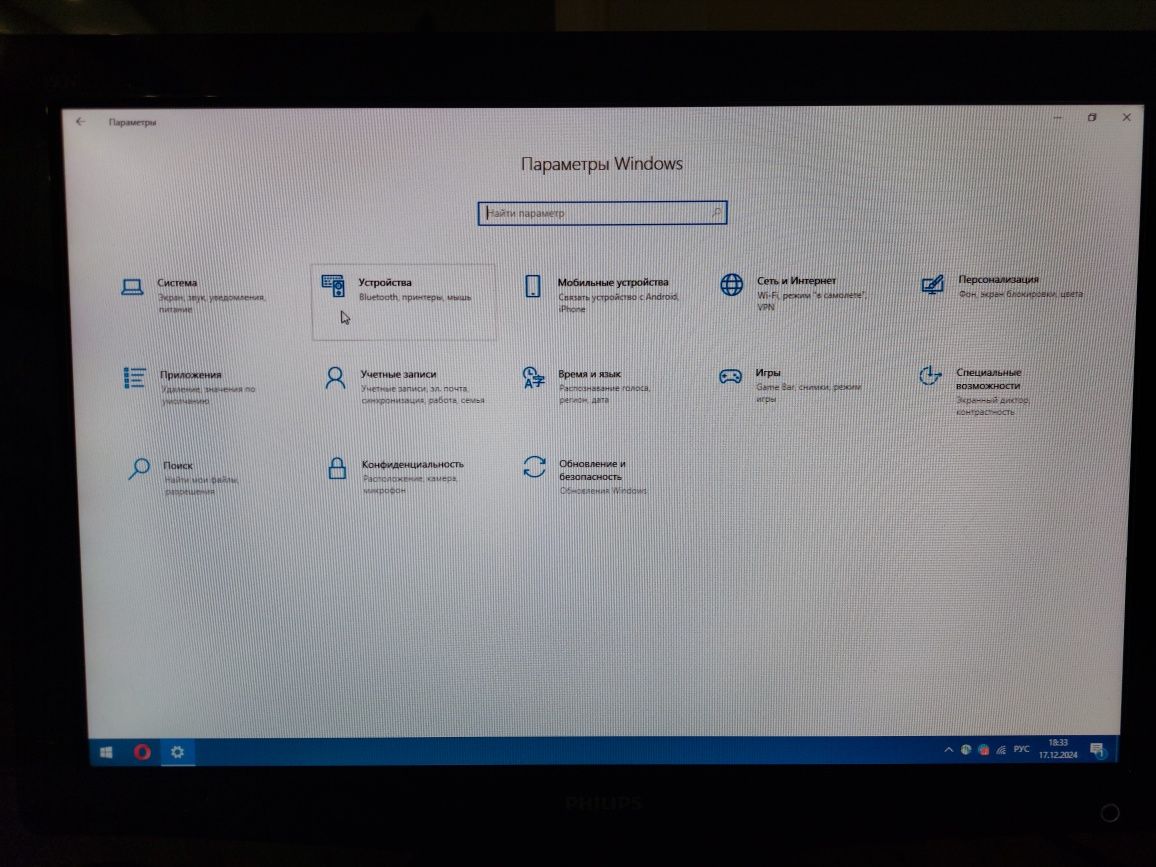Open the Игры gamepad icon

pos(731,377)
